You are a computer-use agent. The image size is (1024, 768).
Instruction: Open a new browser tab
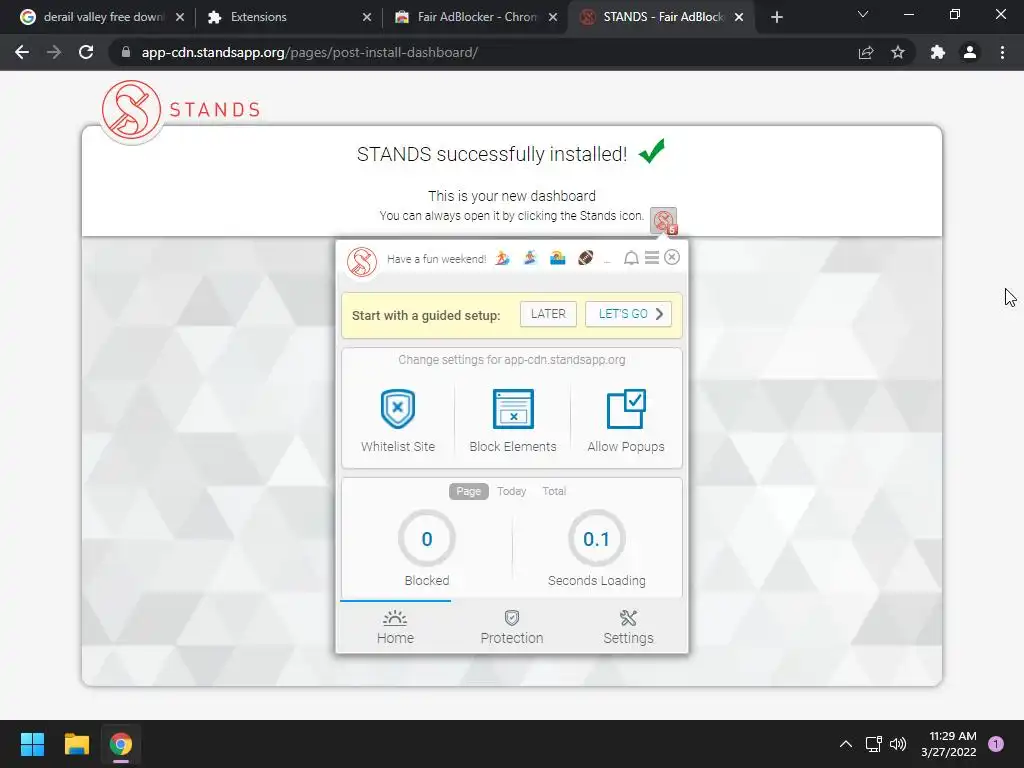tap(776, 17)
